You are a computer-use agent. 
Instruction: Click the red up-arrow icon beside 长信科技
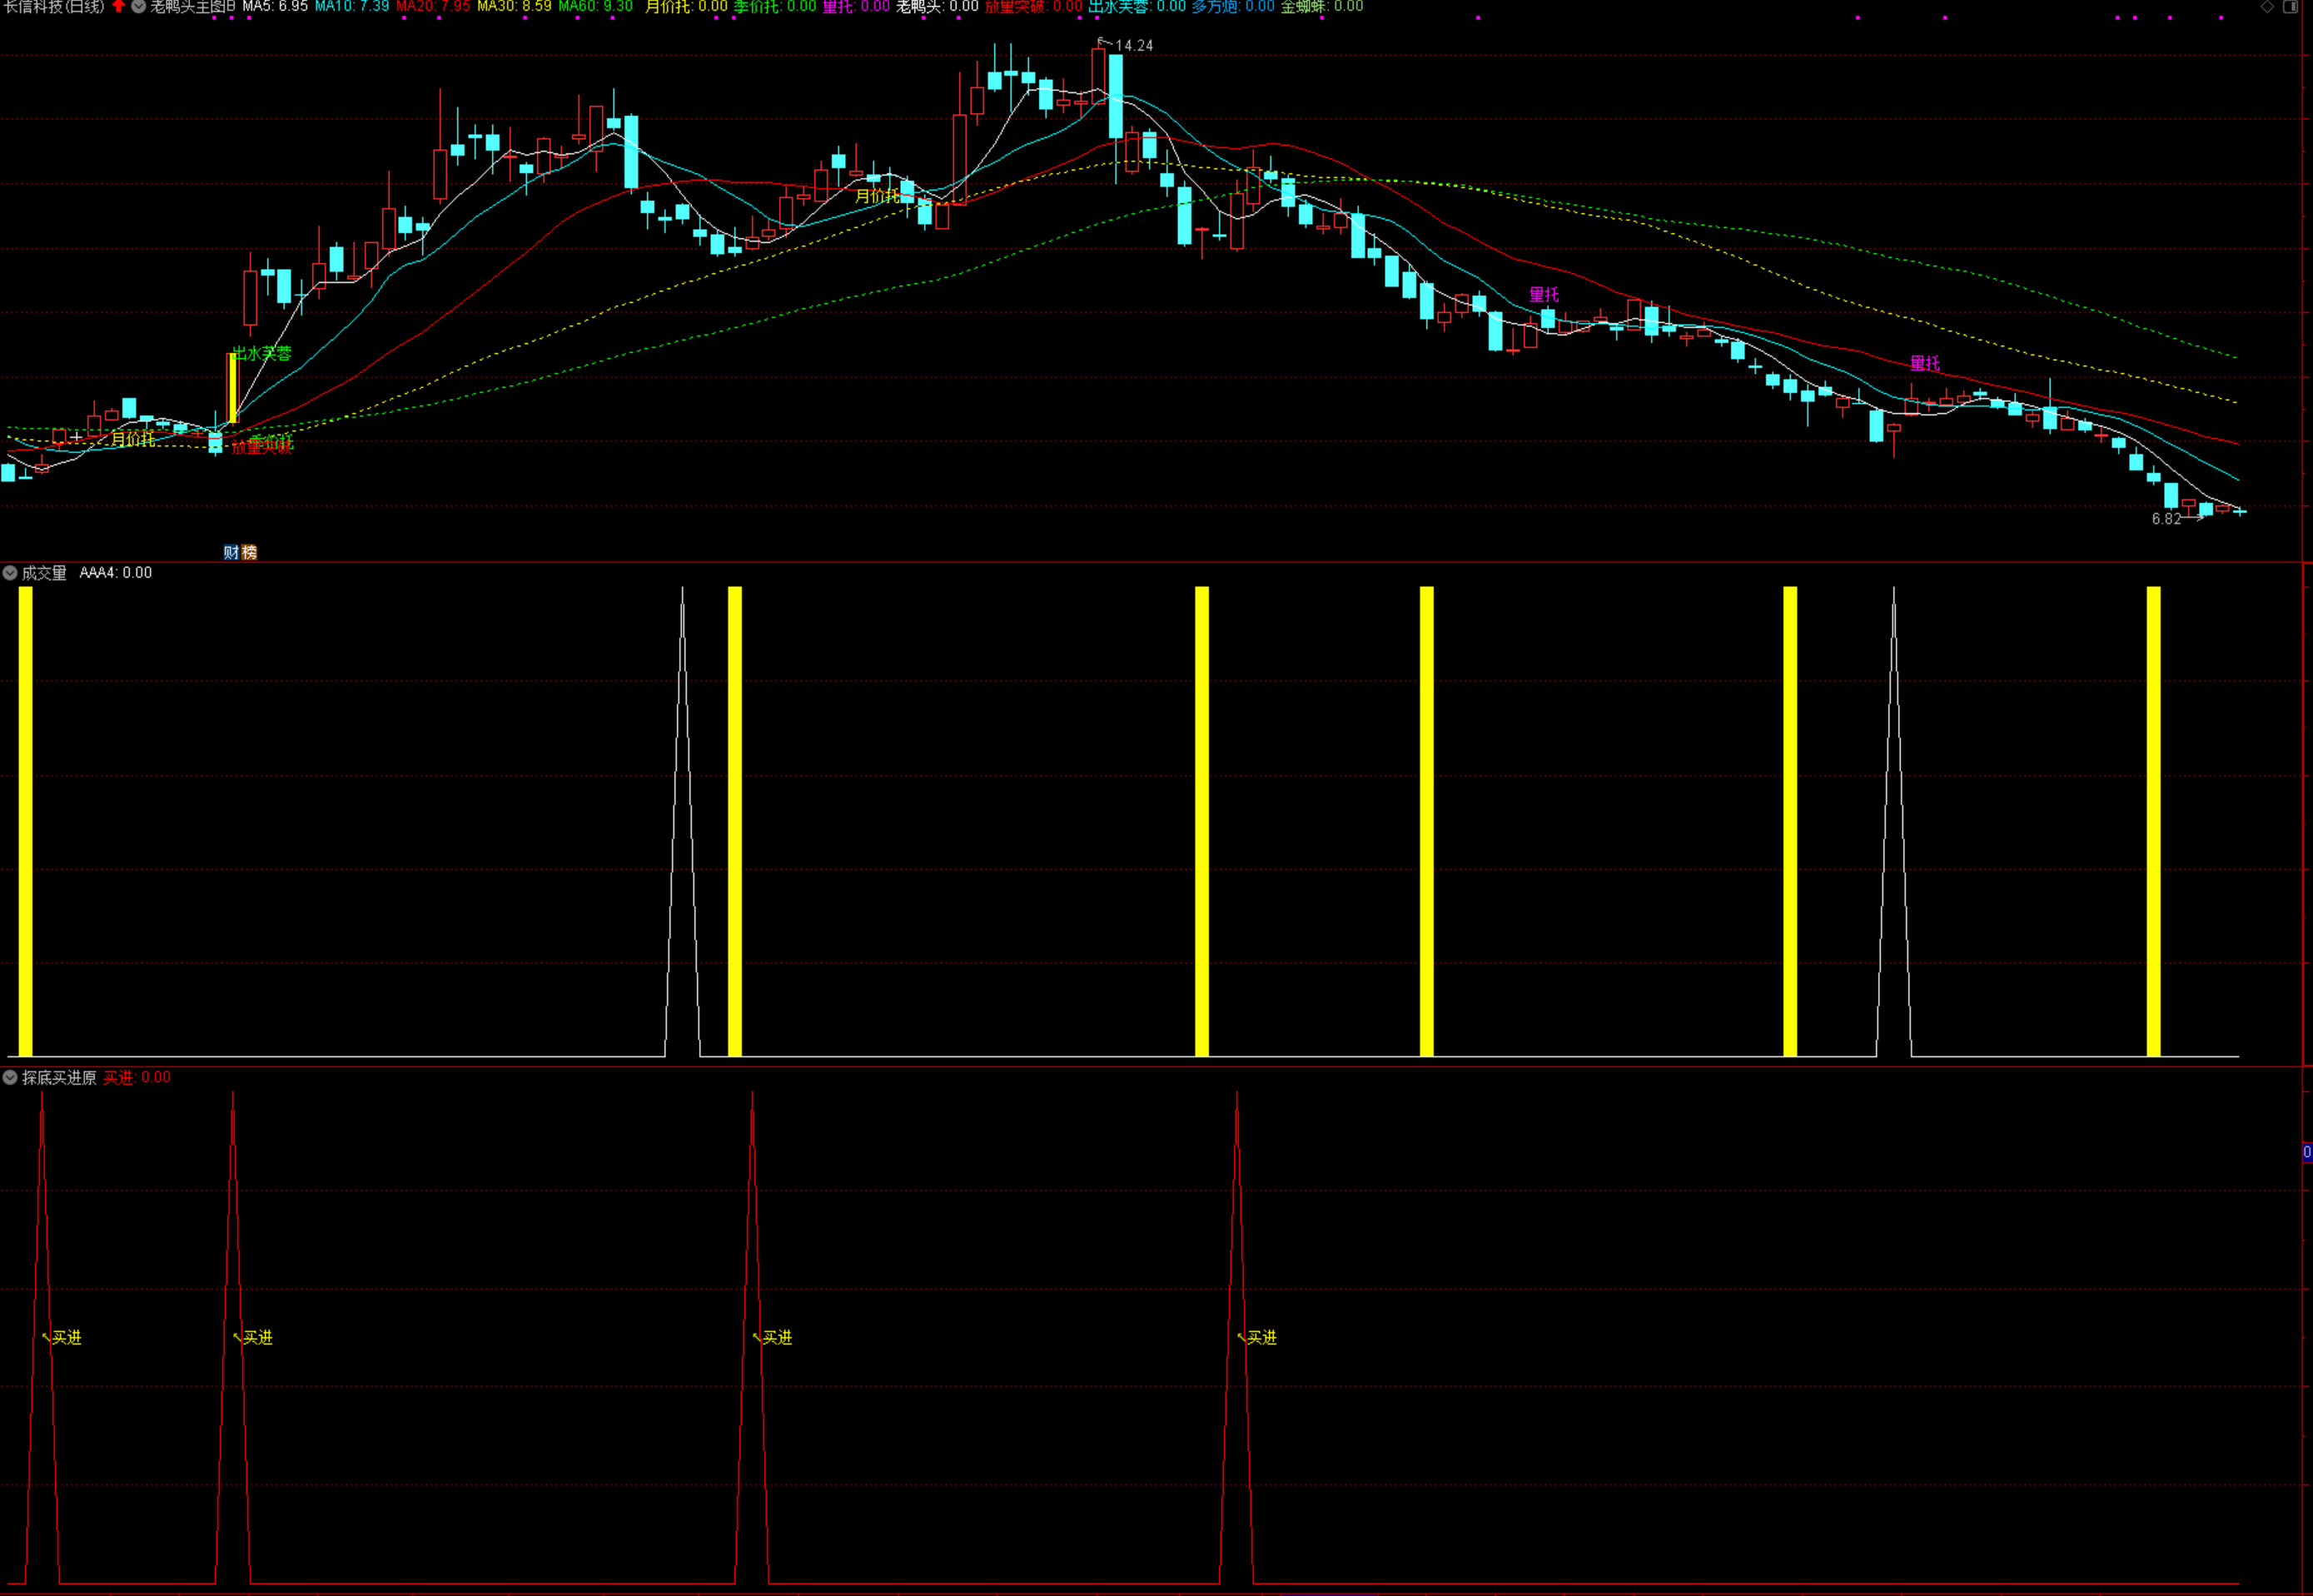click(119, 6)
